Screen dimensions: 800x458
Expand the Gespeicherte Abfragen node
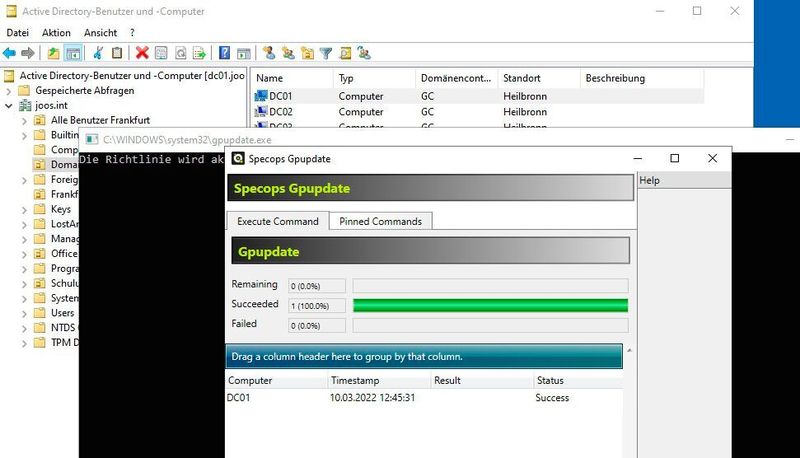pyautogui.click(x=9, y=91)
